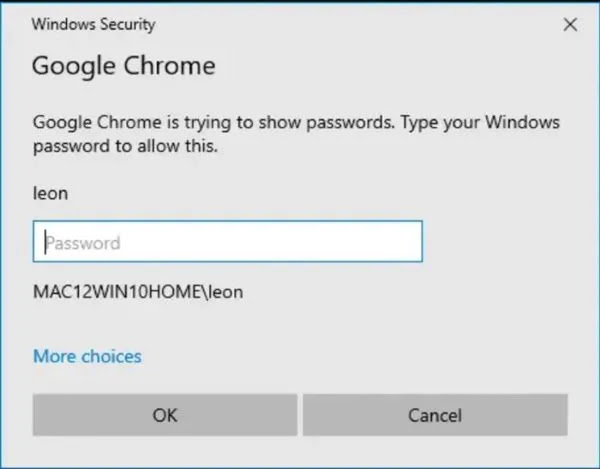Screen dimensions: 600x469
Task: Click the Windows Security title text
Action: pyautogui.click(x=94, y=23)
